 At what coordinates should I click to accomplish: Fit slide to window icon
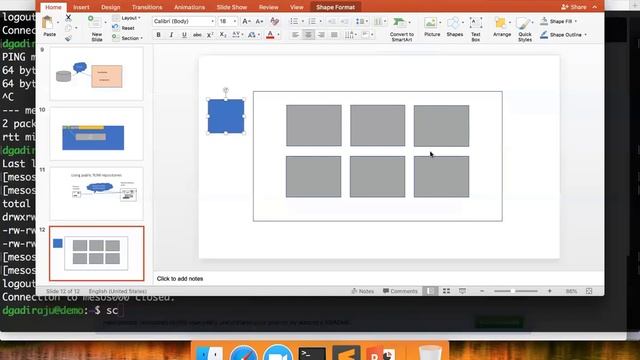[589, 291]
